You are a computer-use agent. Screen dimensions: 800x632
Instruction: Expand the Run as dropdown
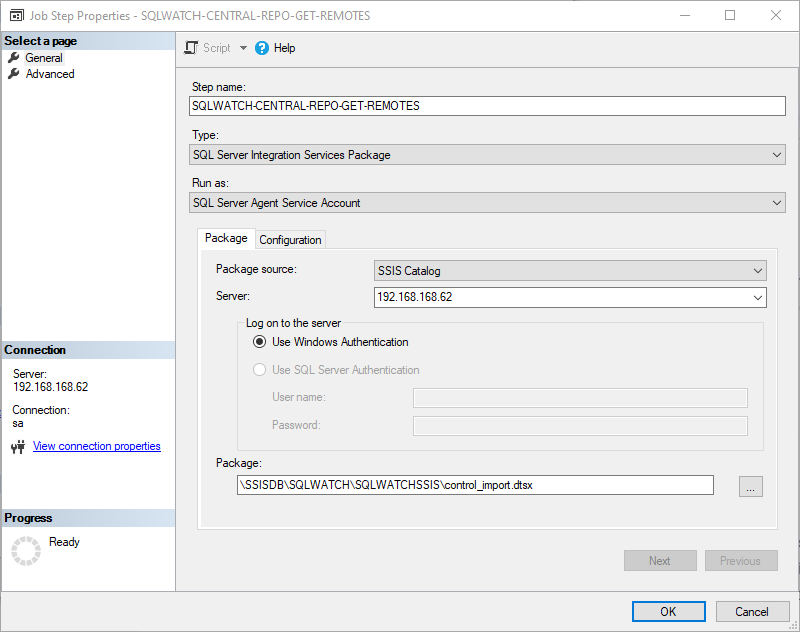point(487,203)
